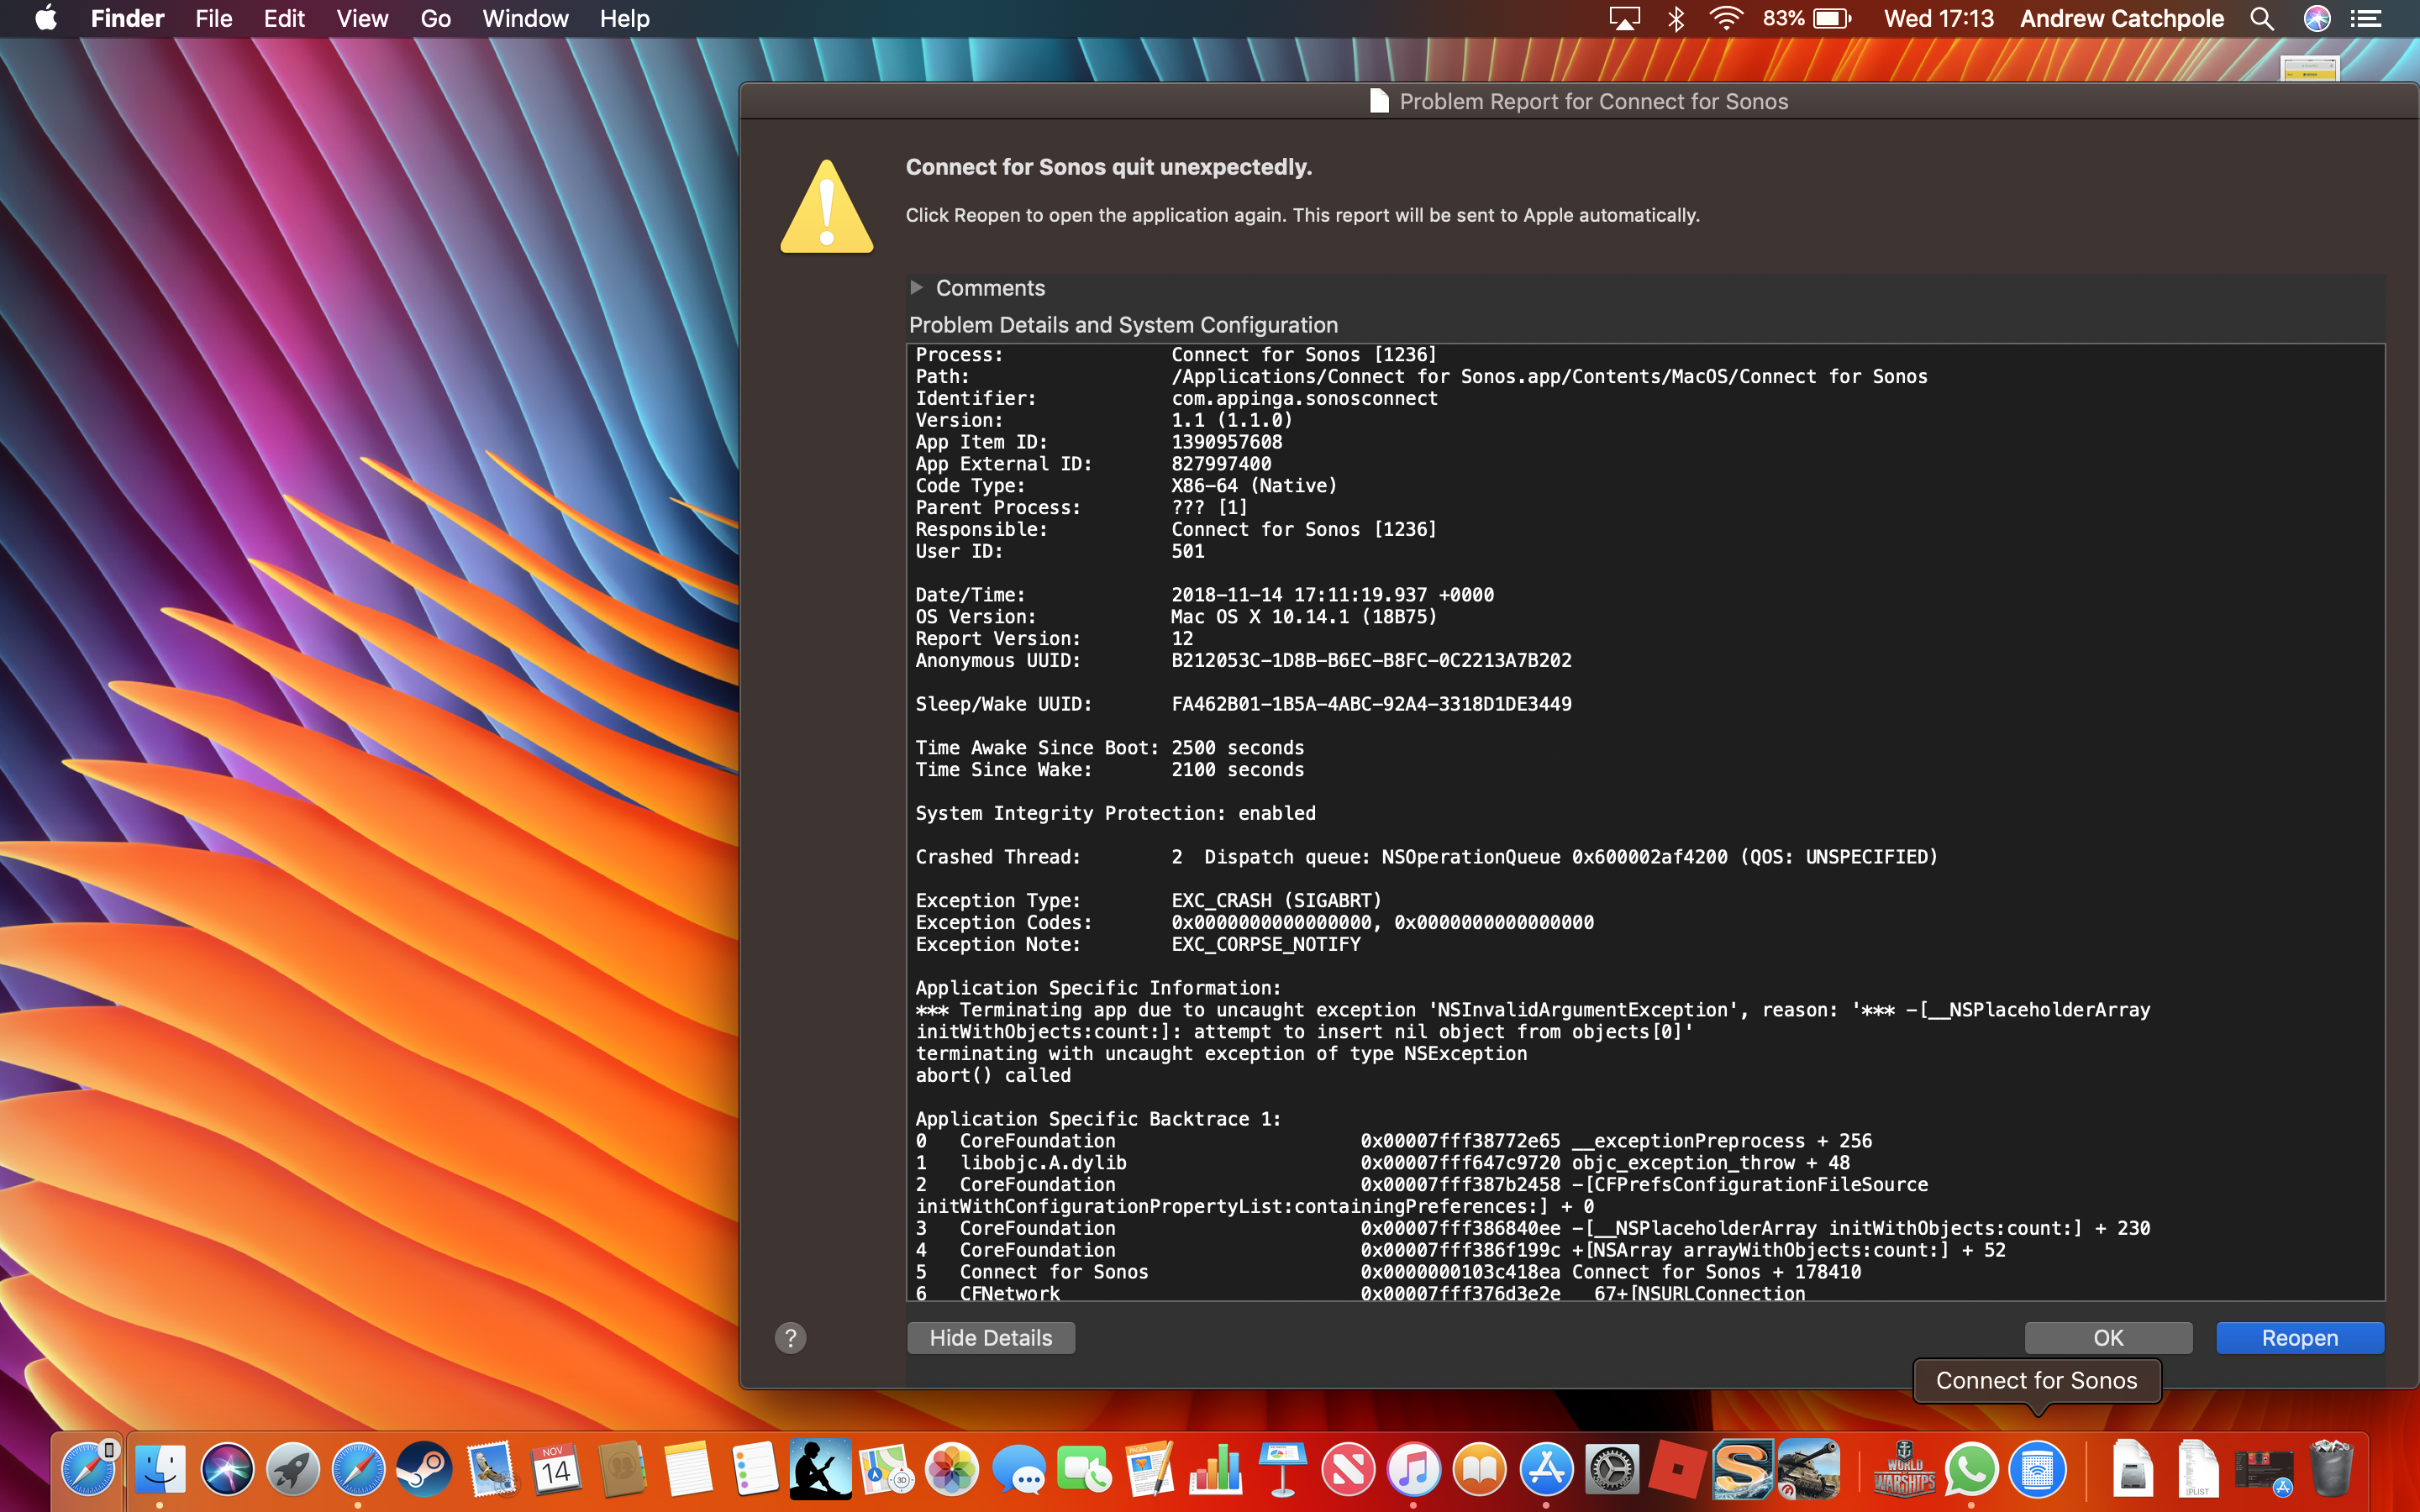This screenshot has width=2420, height=1512.
Task: Open Contacts book in Dock
Action: (622, 1470)
